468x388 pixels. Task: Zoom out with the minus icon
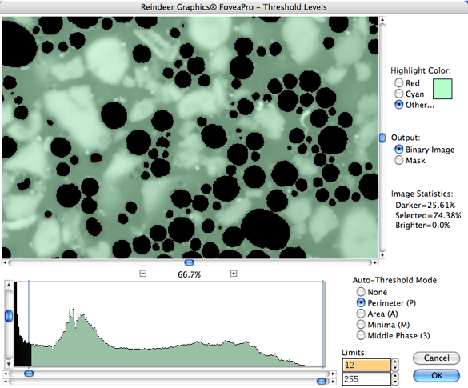tap(142, 274)
